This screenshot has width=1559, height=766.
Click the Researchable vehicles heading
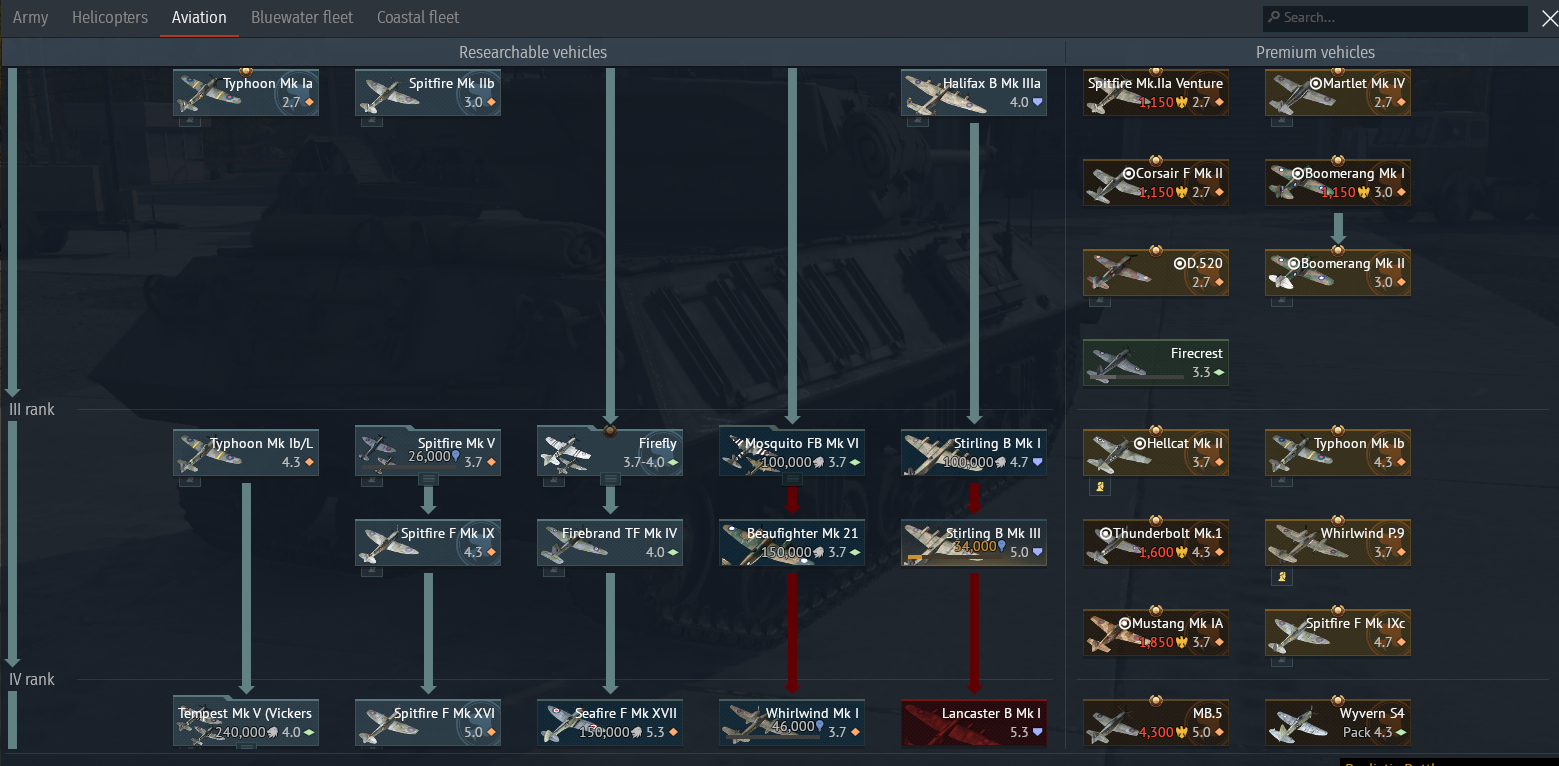coord(533,52)
